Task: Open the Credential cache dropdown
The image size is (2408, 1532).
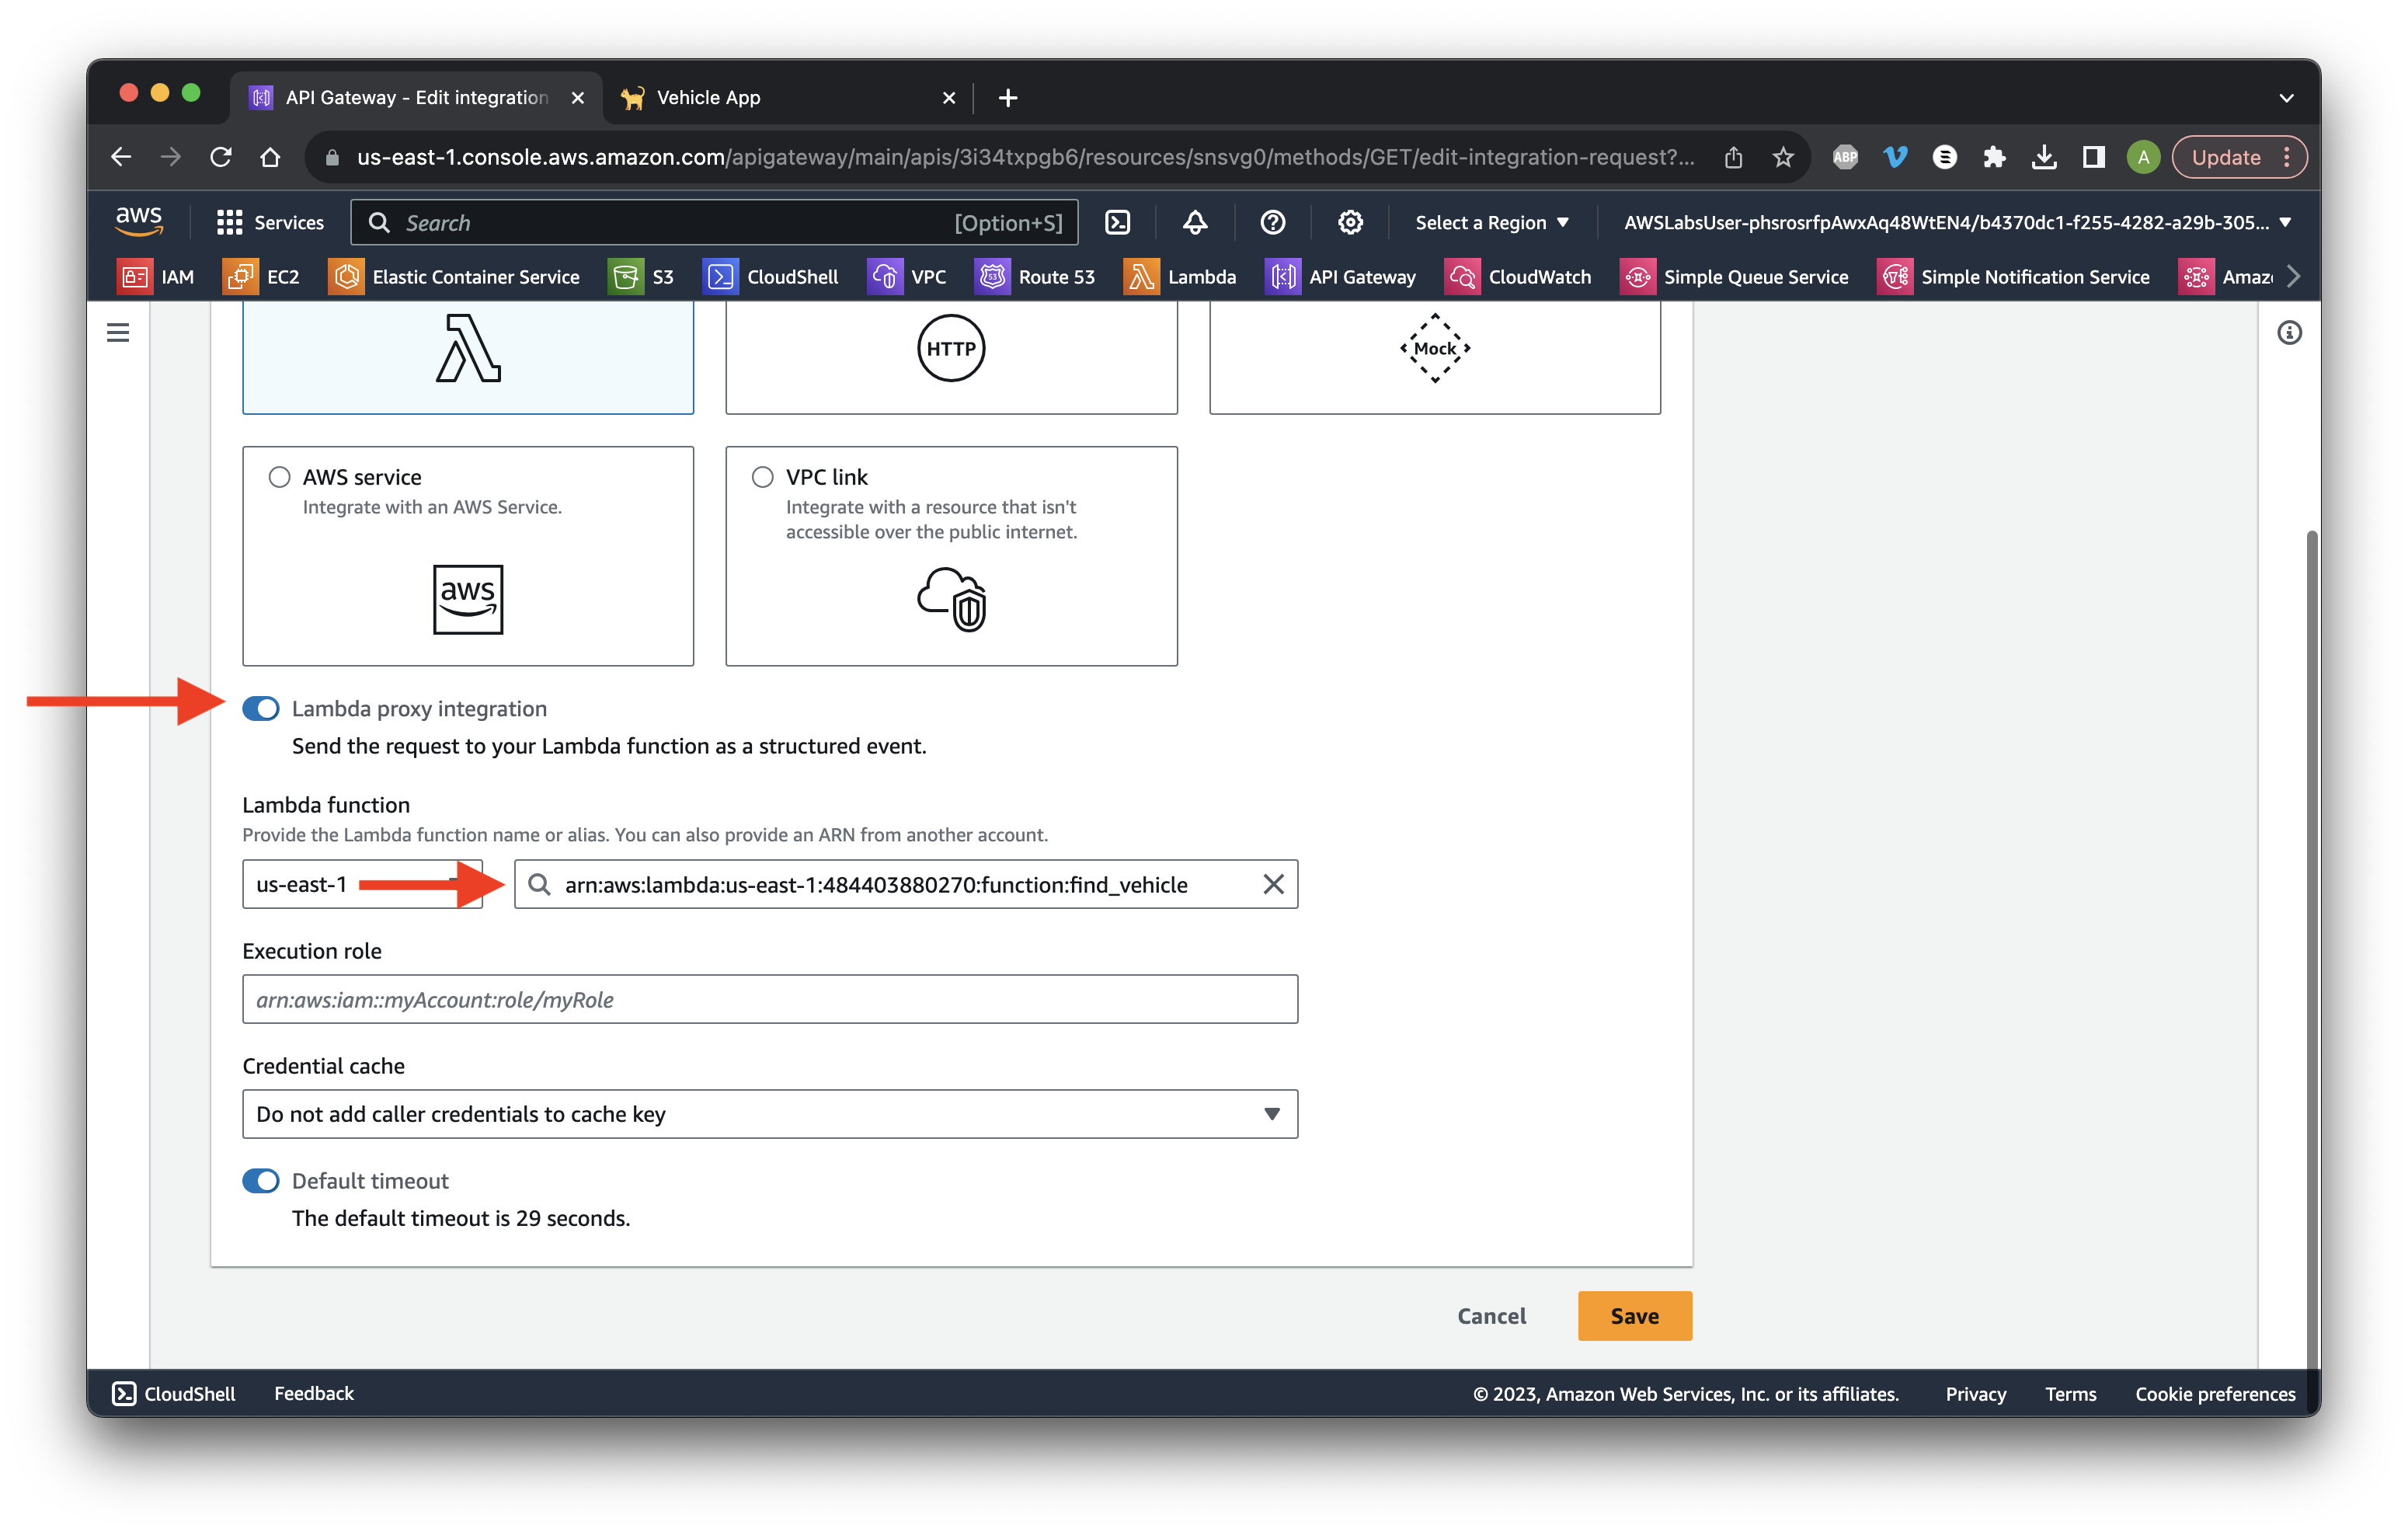Action: coord(770,1114)
